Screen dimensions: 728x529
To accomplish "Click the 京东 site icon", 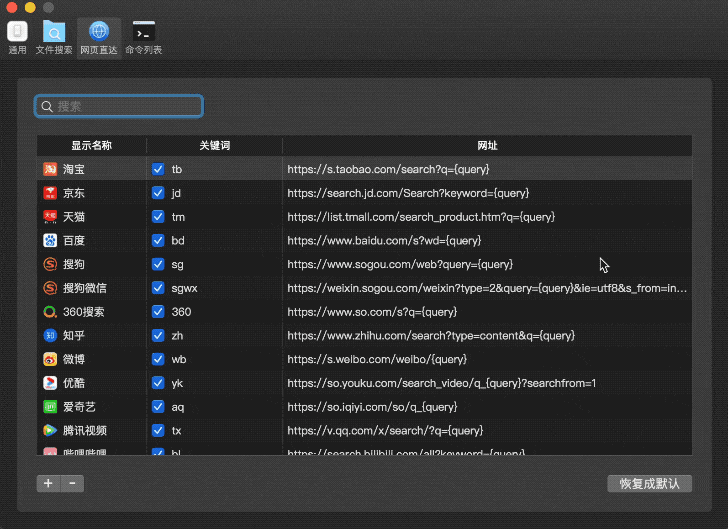I will coord(50,193).
